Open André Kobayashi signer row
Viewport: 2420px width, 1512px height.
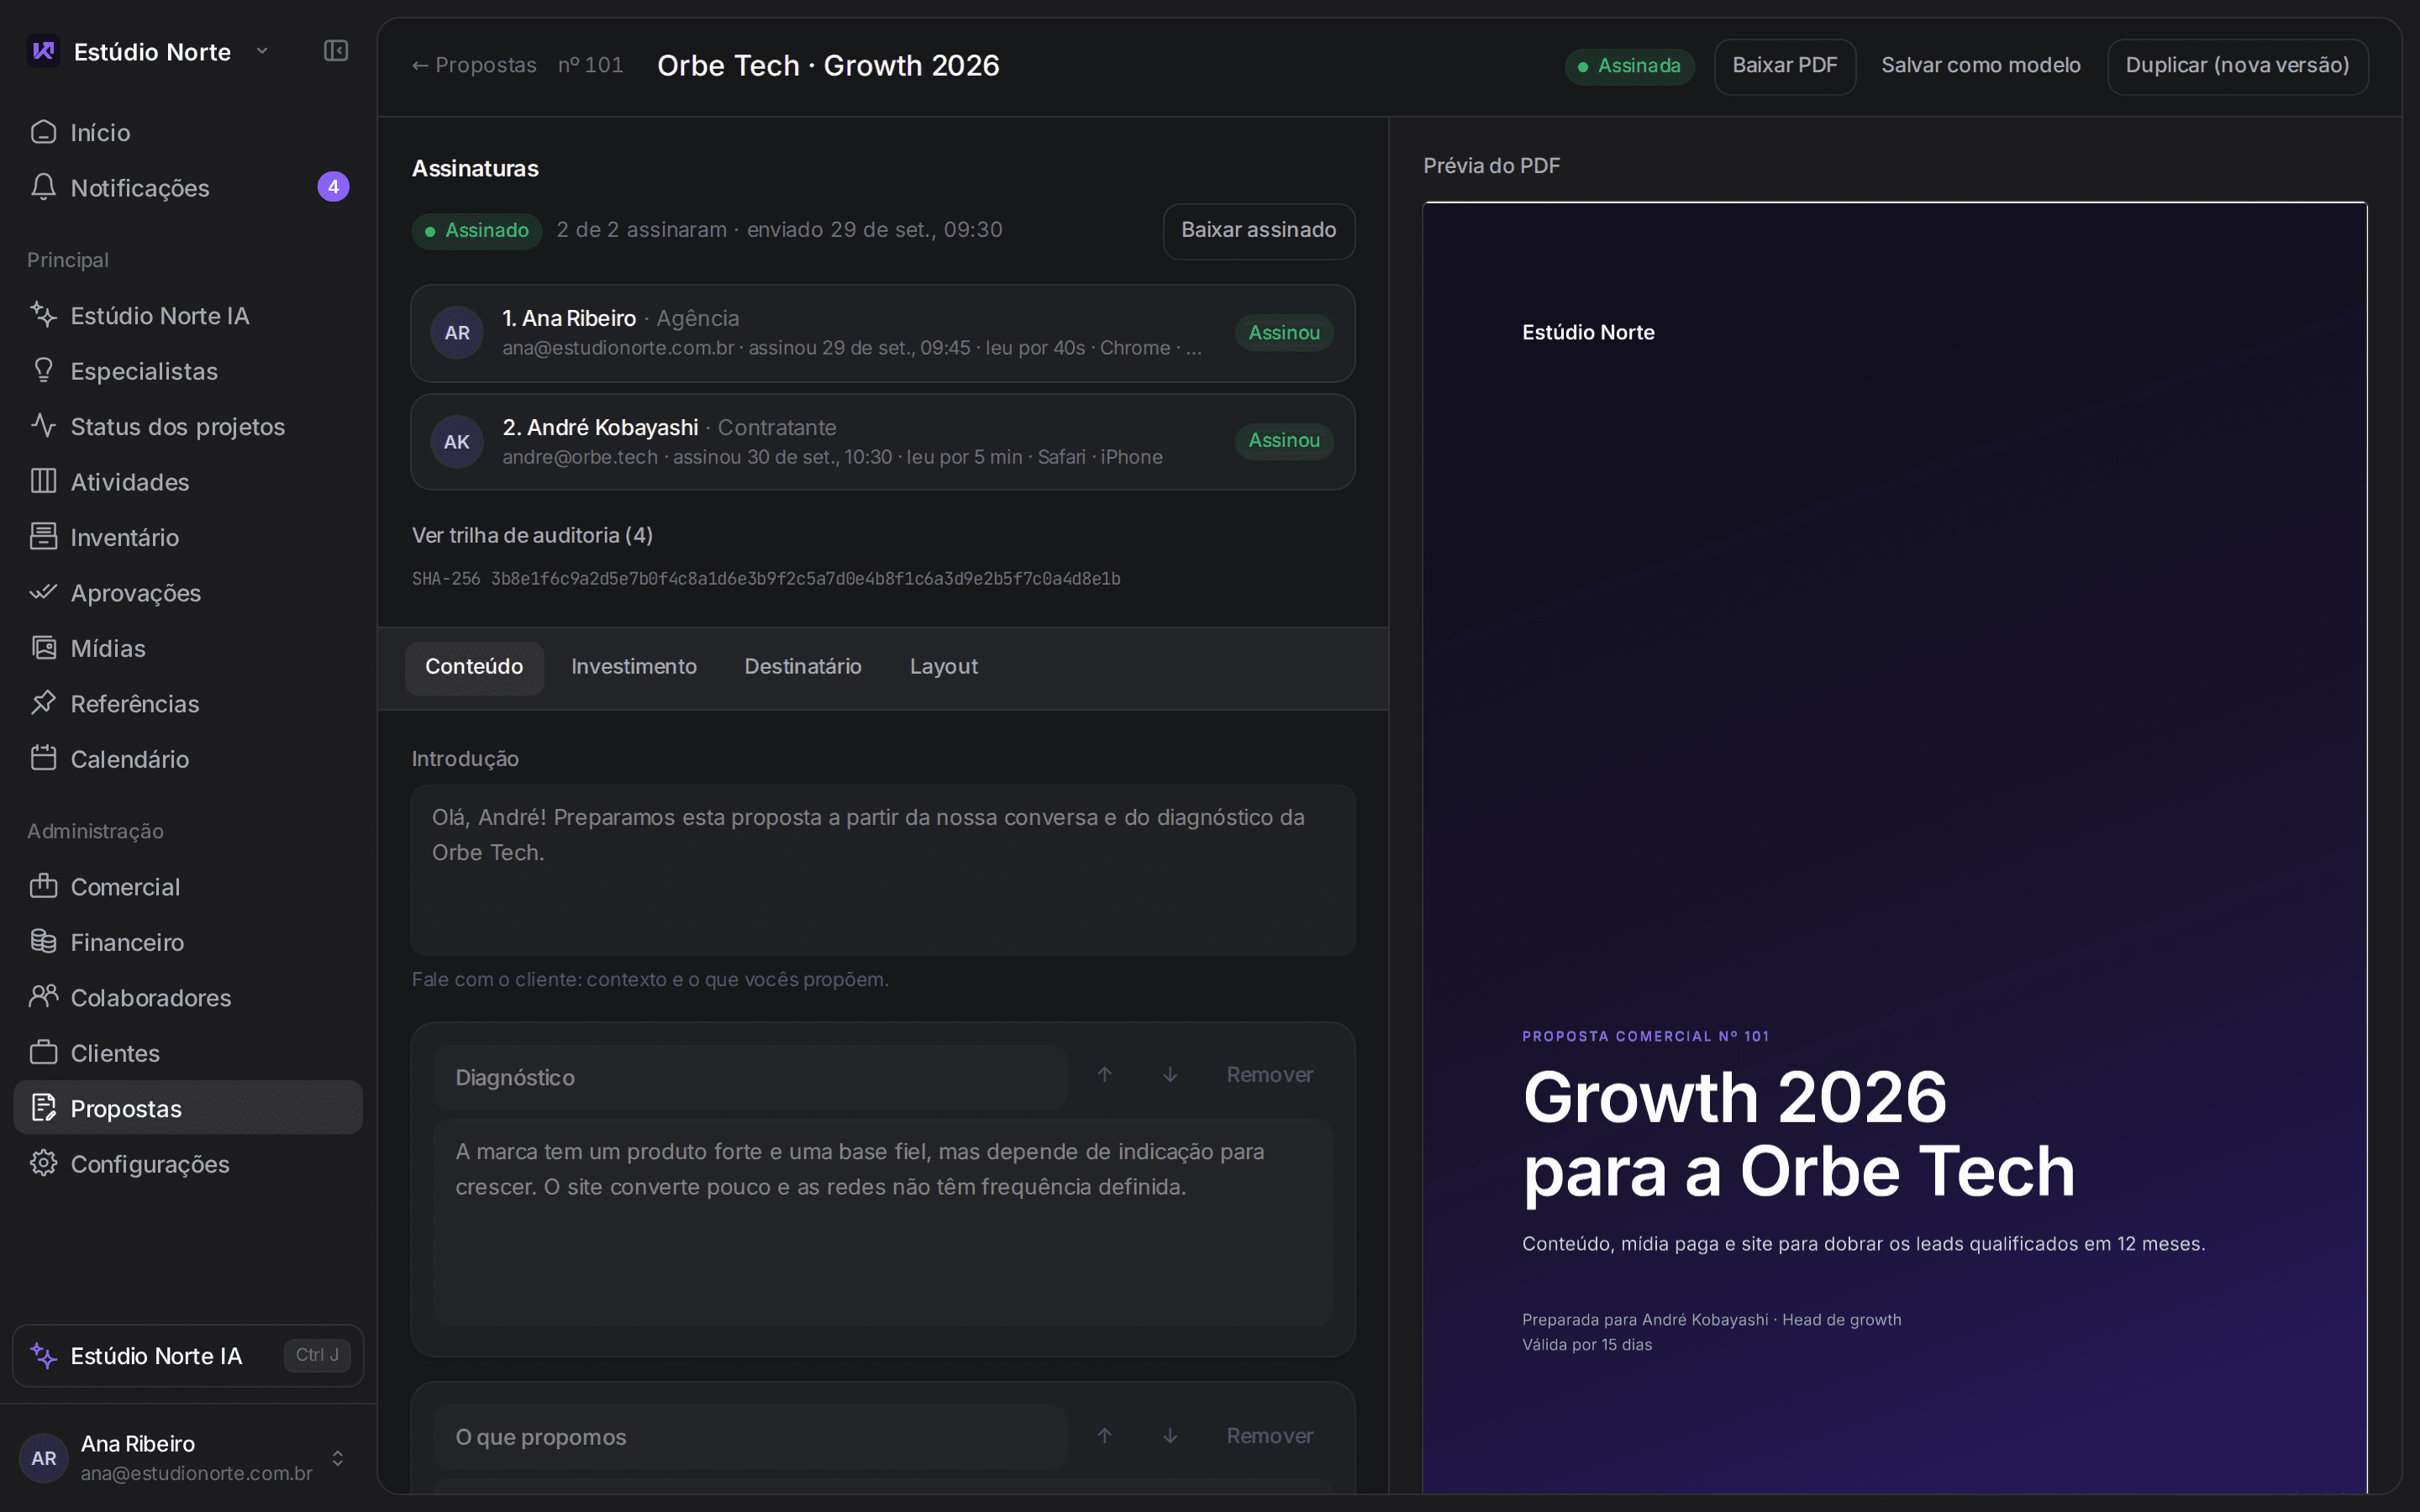(x=883, y=442)
